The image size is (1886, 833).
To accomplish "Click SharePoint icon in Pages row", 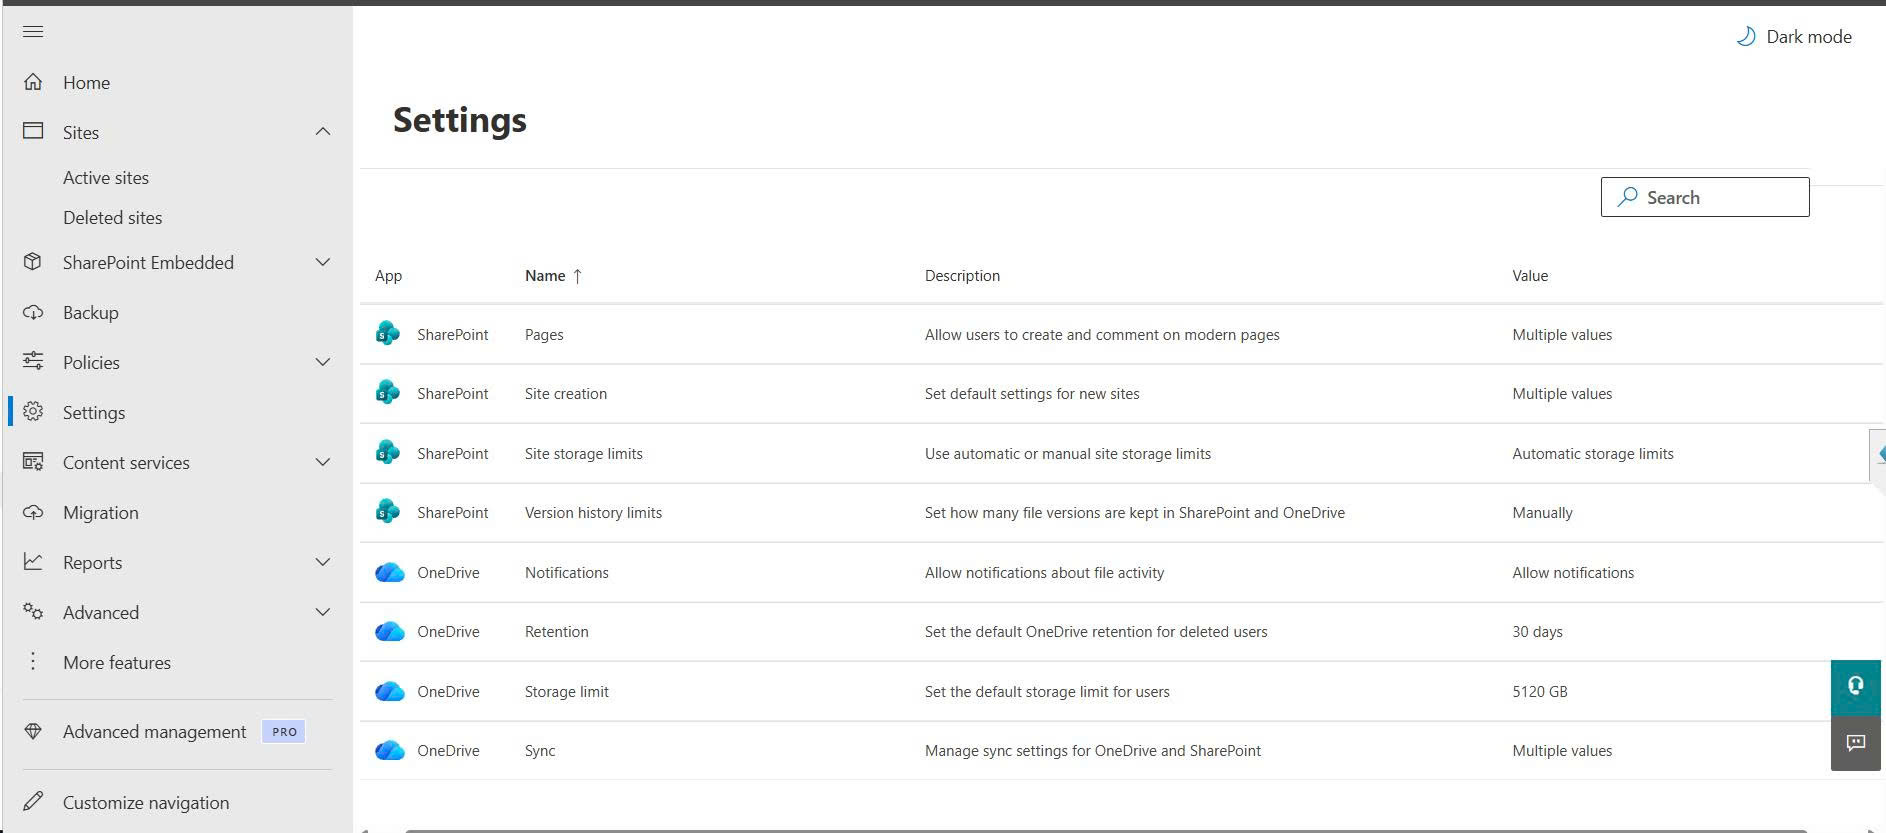I will click(388, 334).
